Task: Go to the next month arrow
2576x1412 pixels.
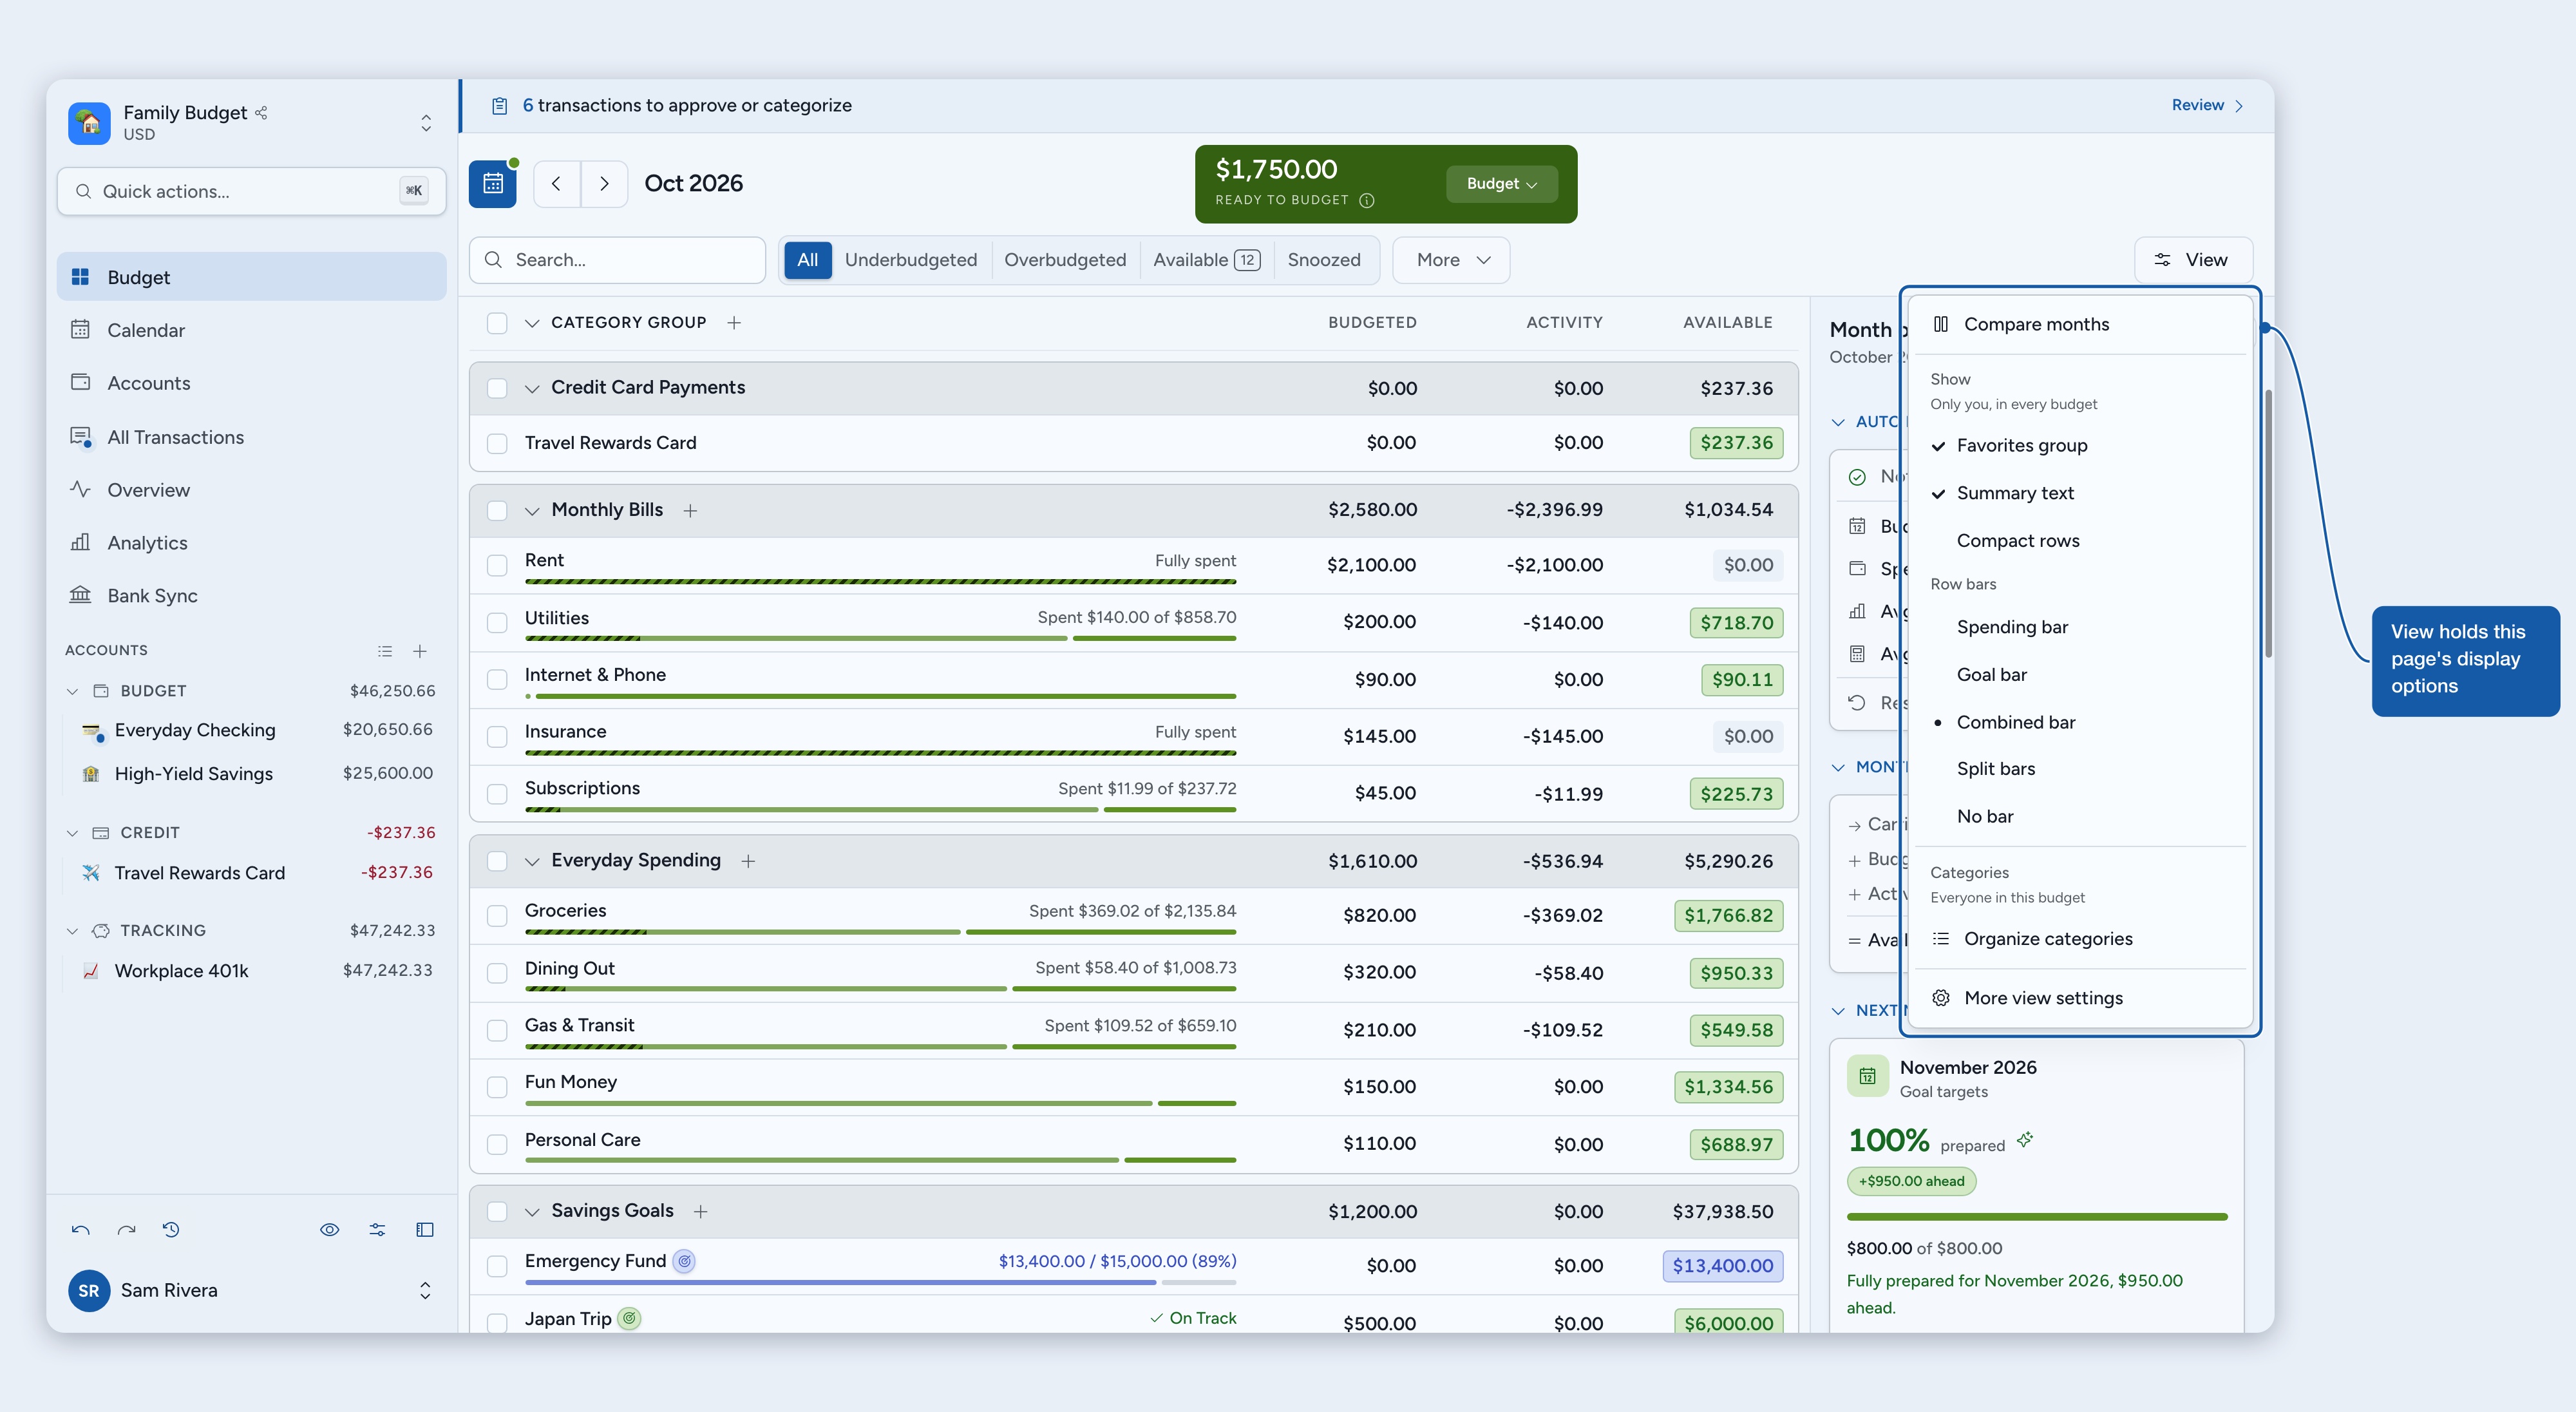Action: click(604, 184)
